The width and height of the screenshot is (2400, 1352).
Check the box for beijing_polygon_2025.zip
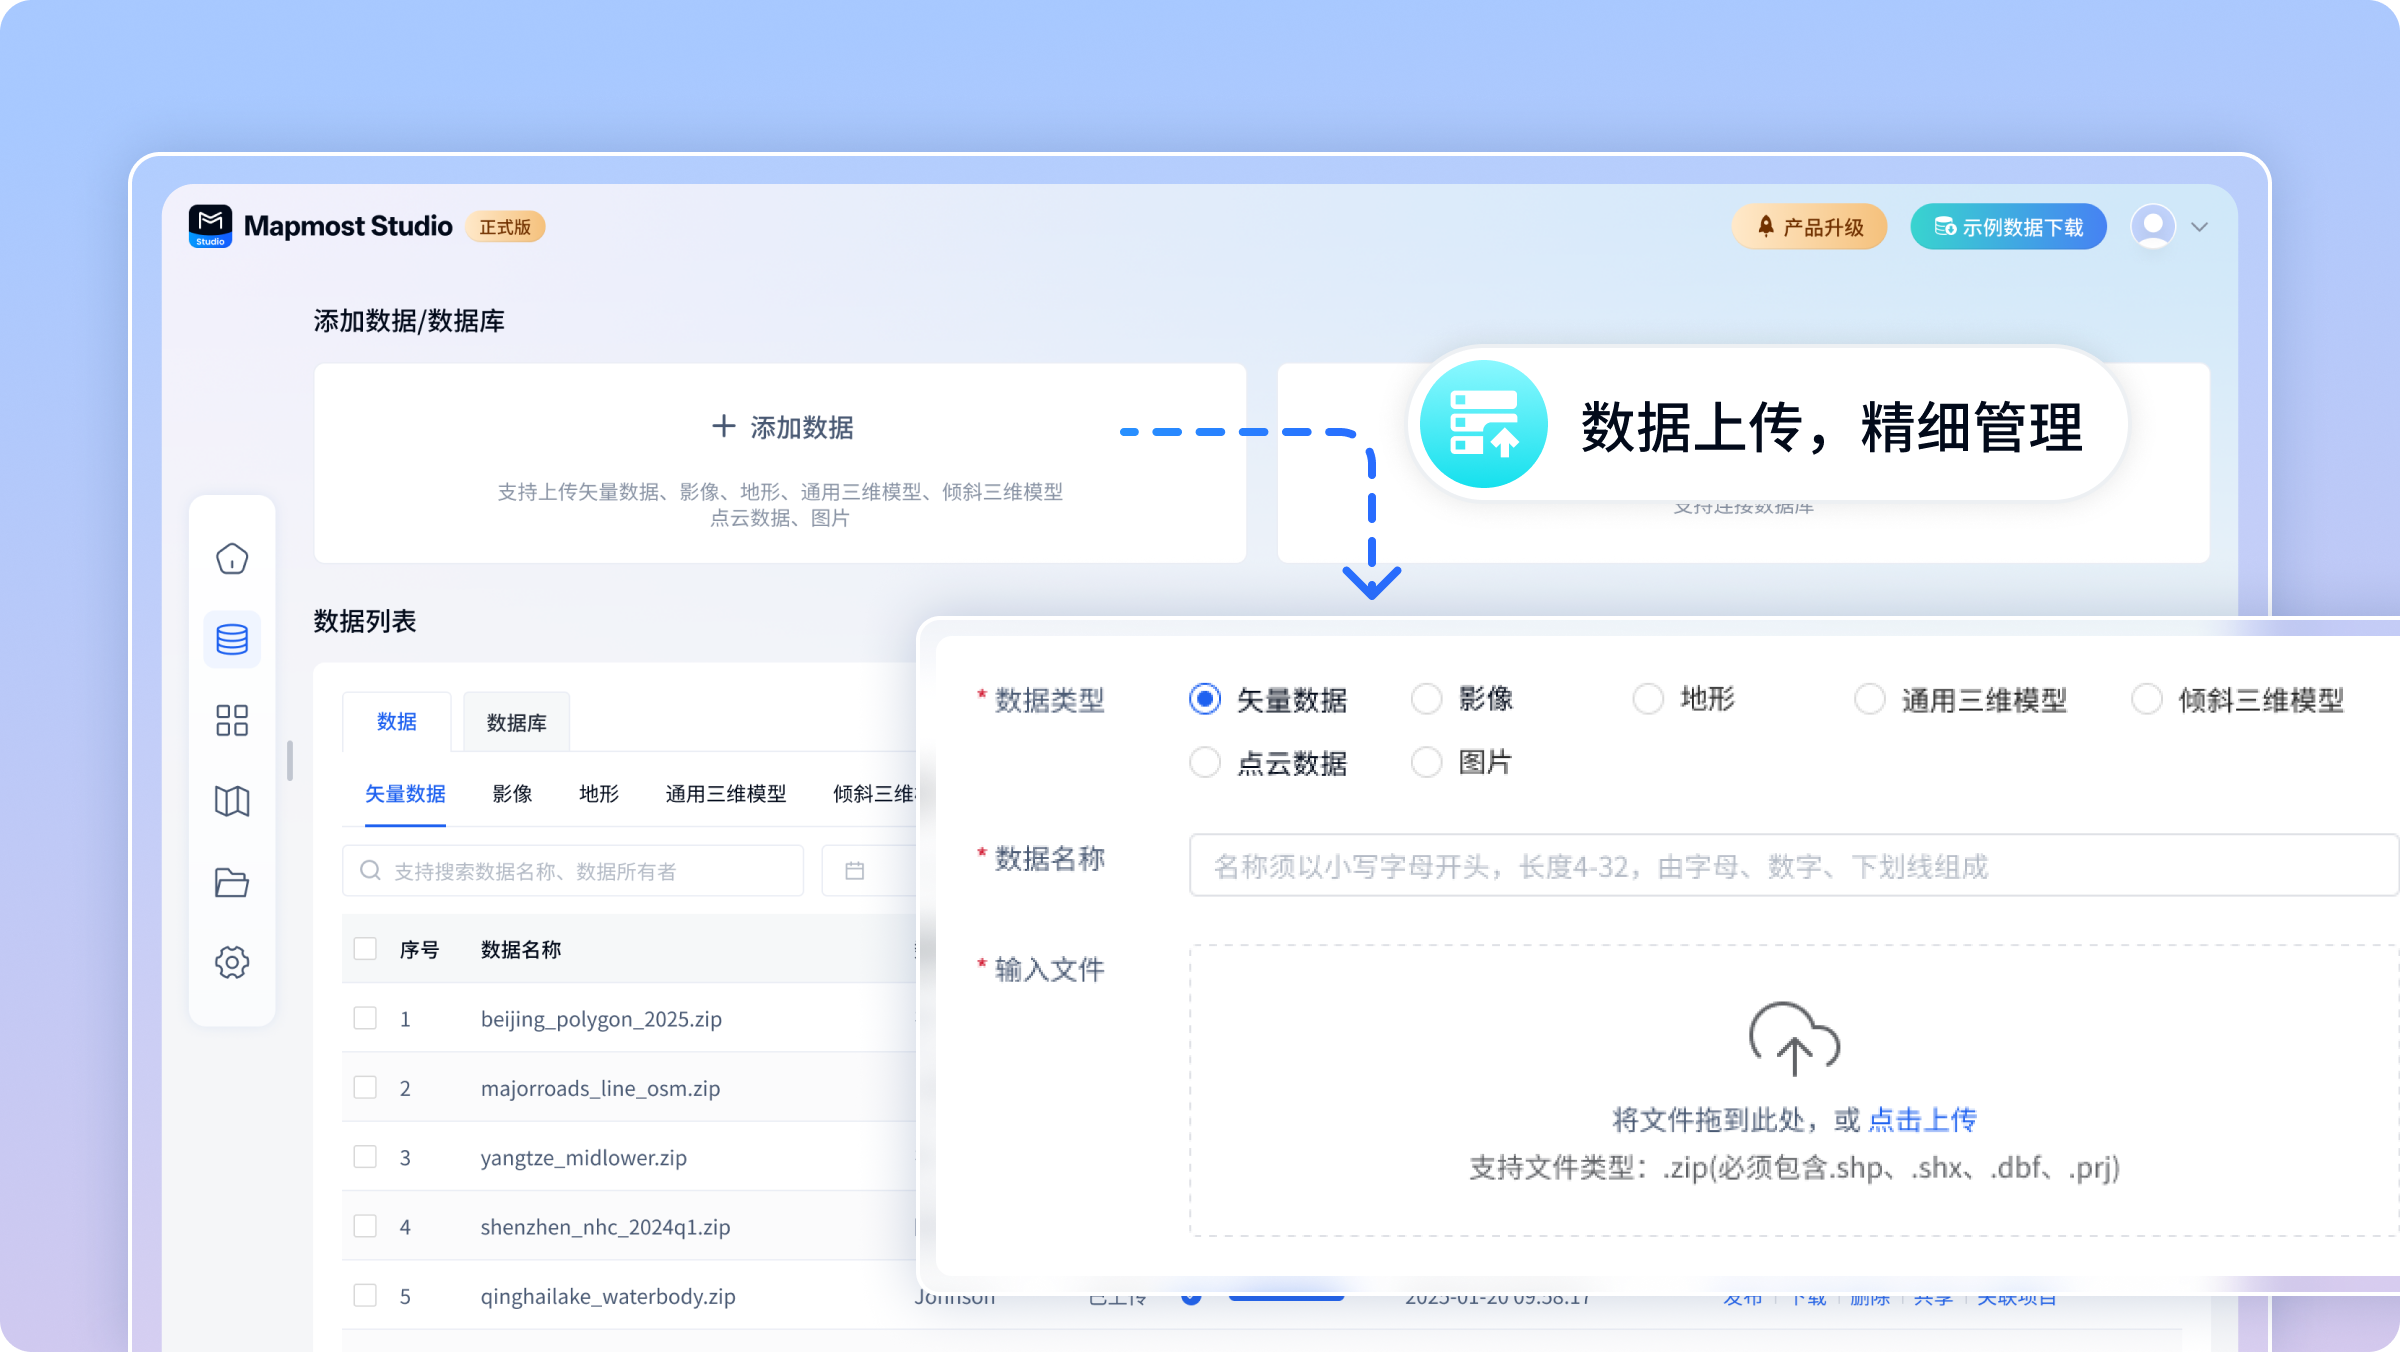365,1019
